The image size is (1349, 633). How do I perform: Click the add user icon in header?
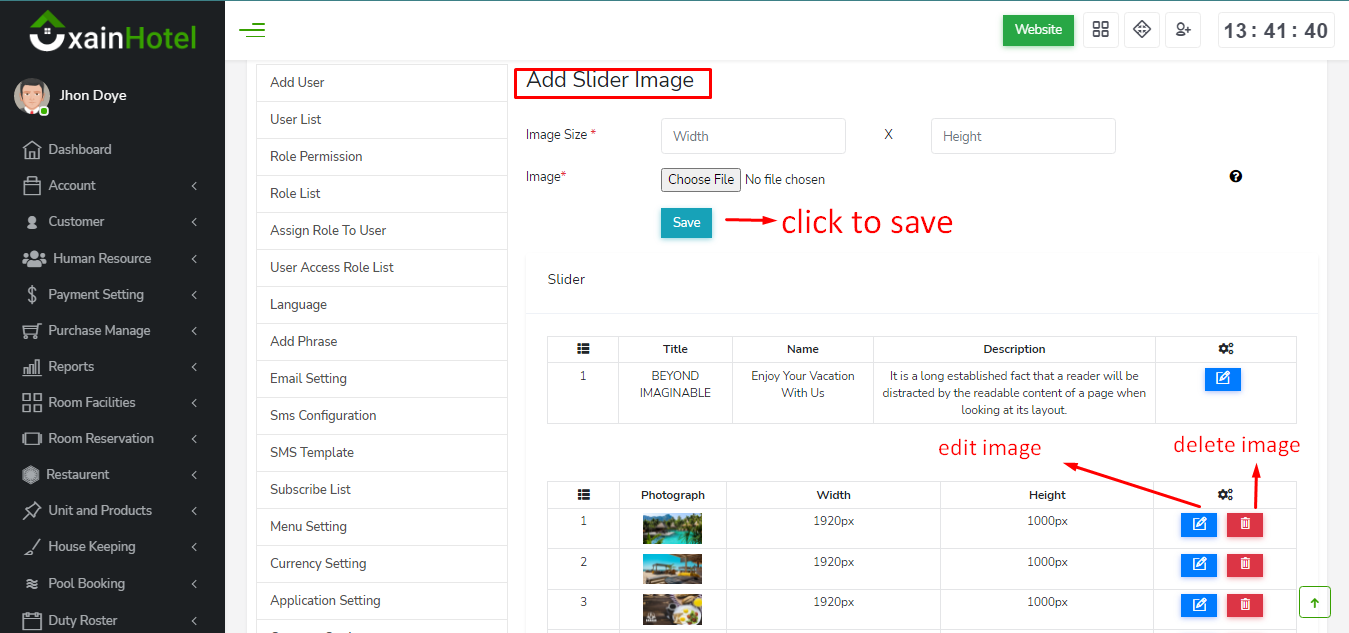point(1183,30)
